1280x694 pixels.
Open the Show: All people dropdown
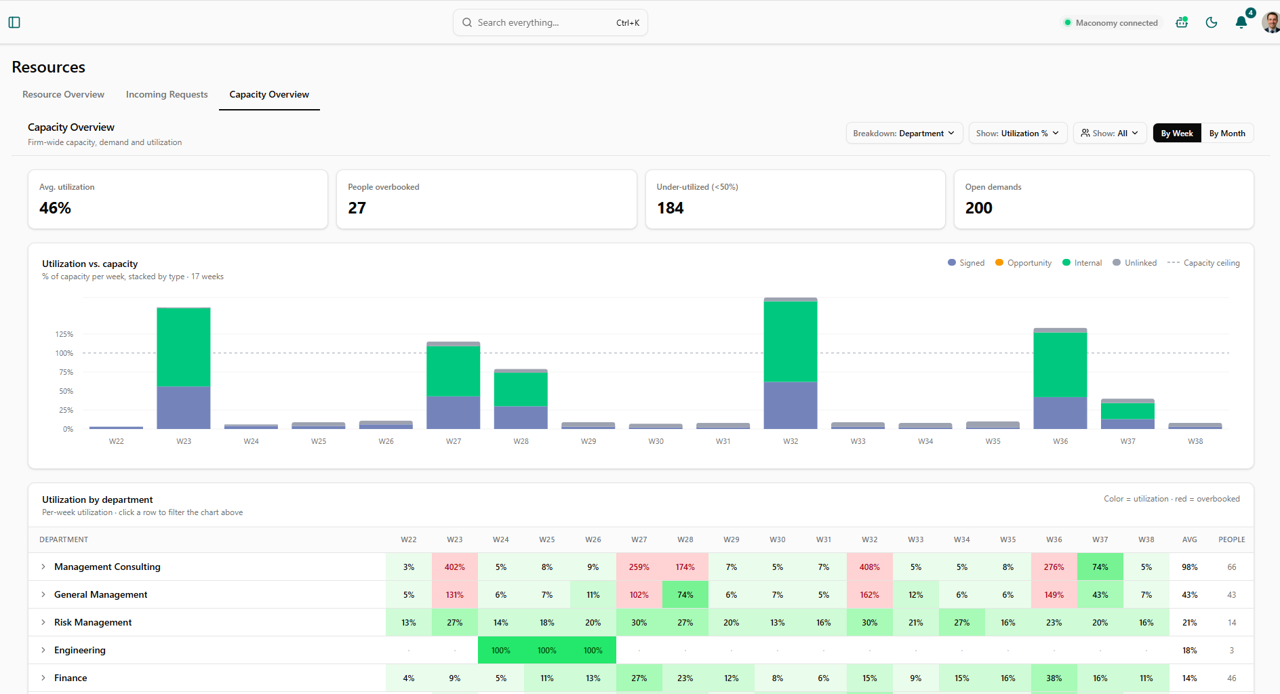pos(1110,133)
